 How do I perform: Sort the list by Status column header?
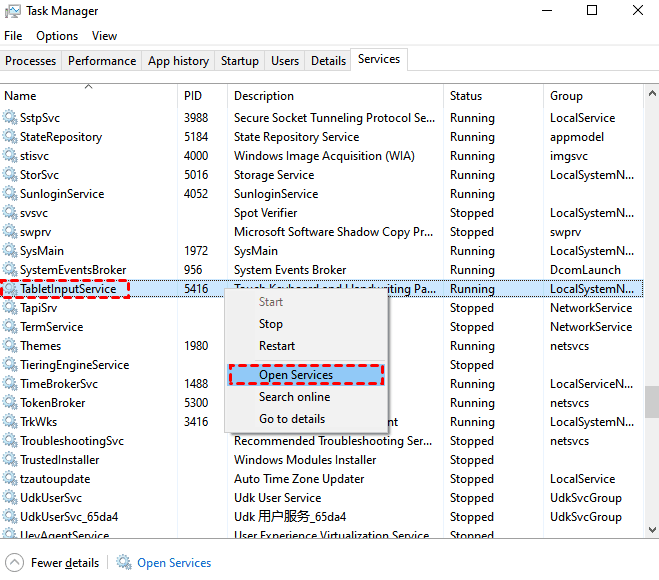(x=466, y=96)
